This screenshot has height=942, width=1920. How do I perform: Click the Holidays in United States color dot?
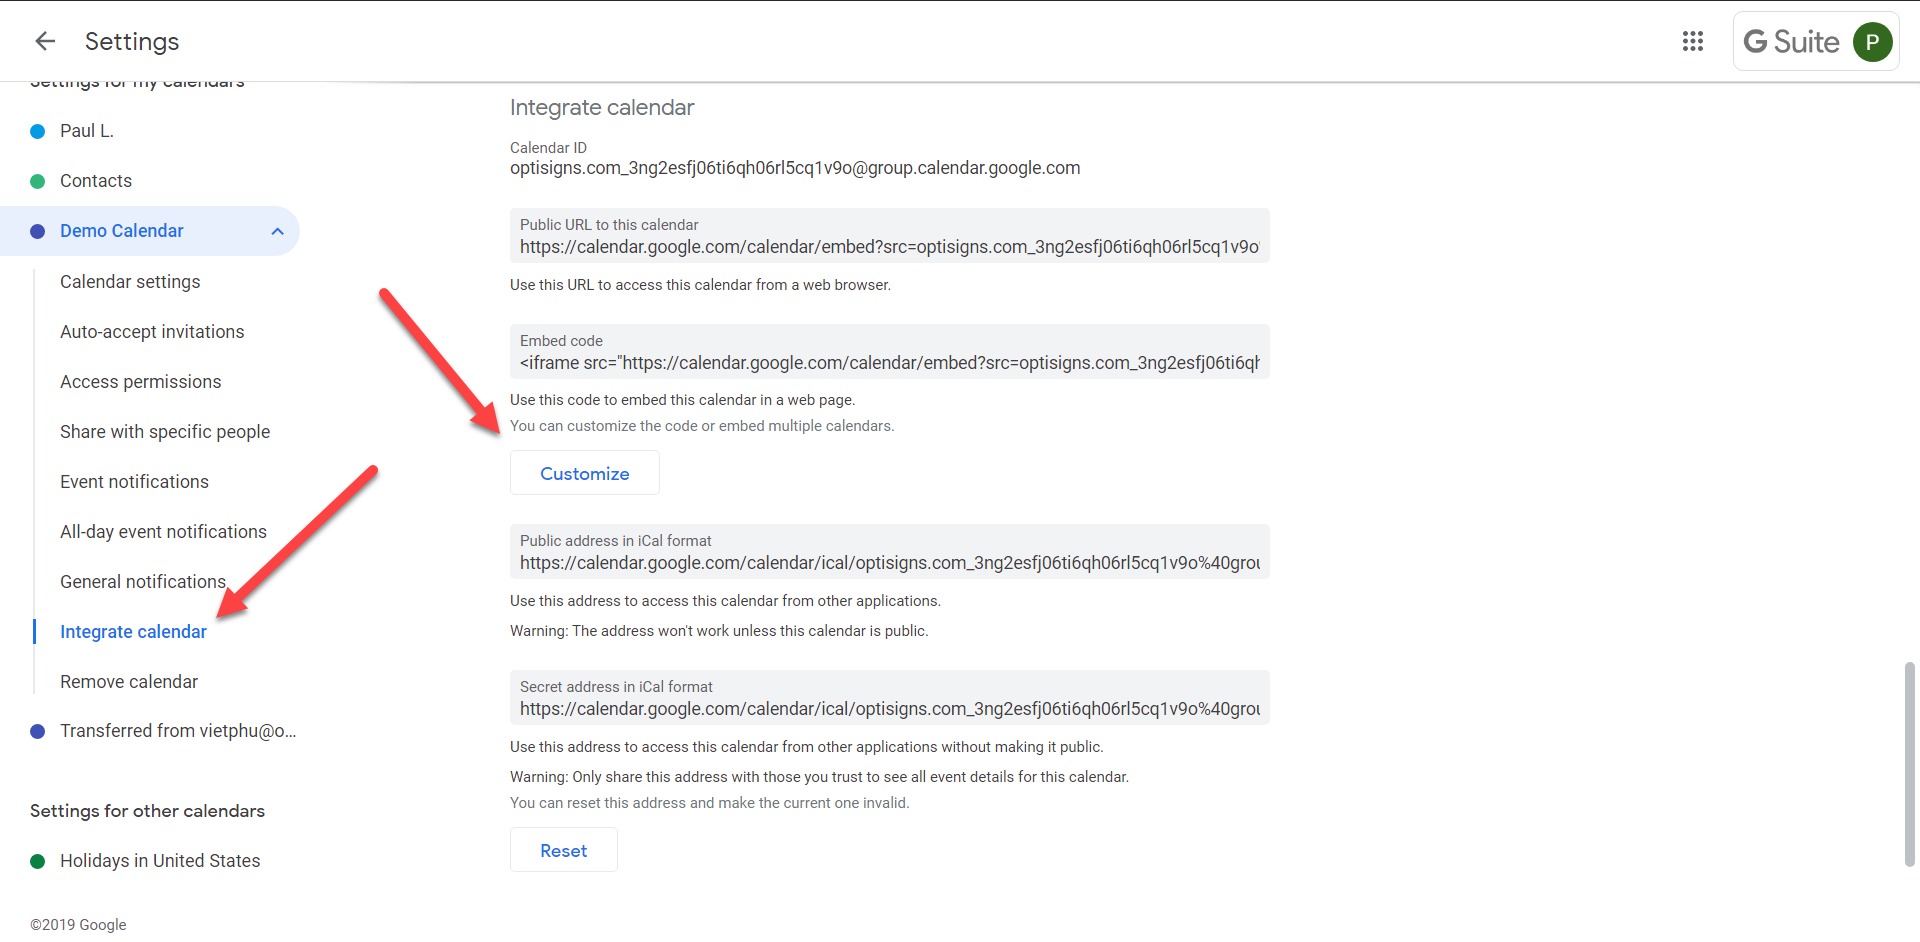(38, 861)
